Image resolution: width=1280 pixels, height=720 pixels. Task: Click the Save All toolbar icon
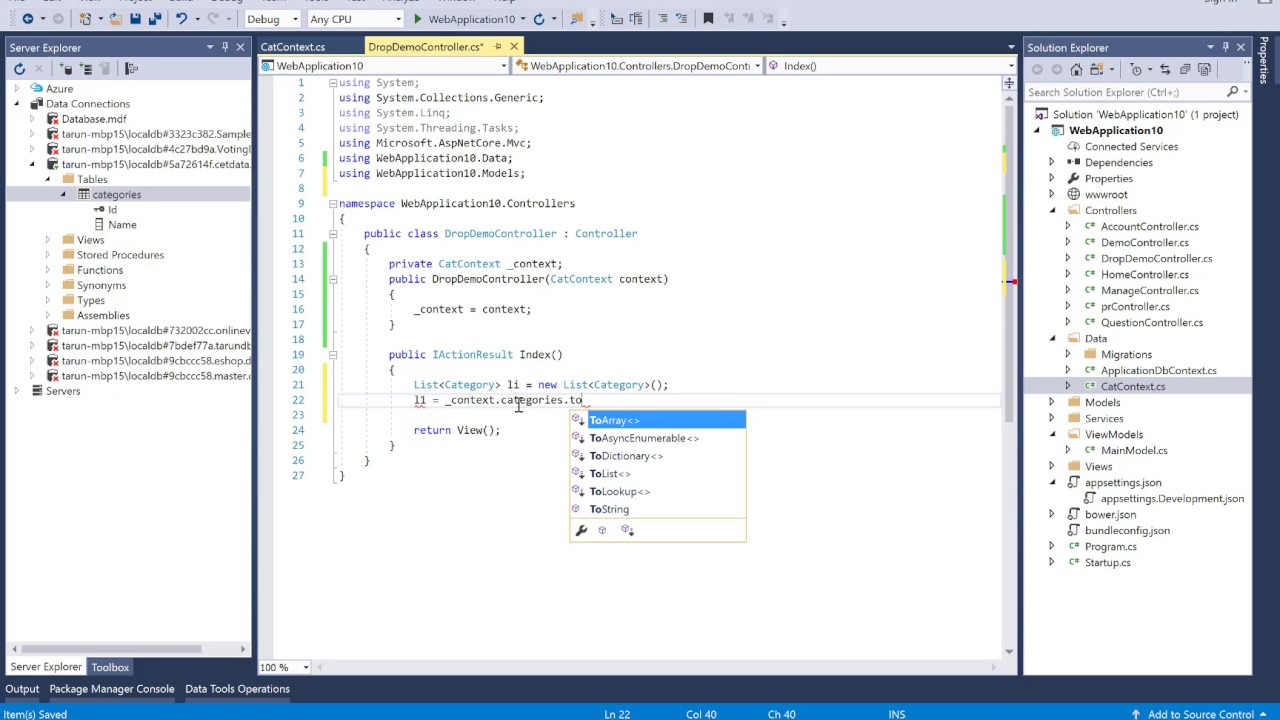(156, 18)
